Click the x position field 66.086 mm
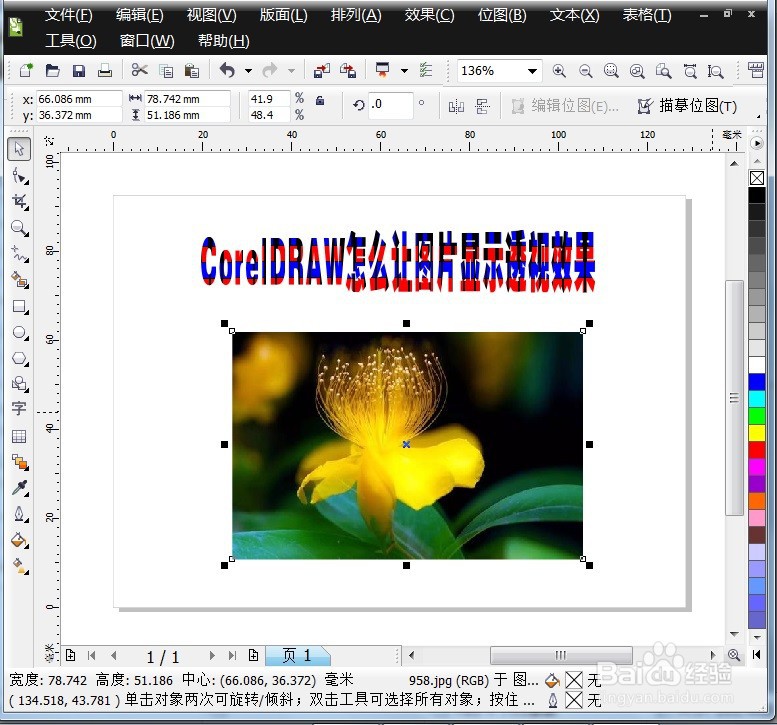Viewport: 777px width, 725px height. click(x=79, y=99)
